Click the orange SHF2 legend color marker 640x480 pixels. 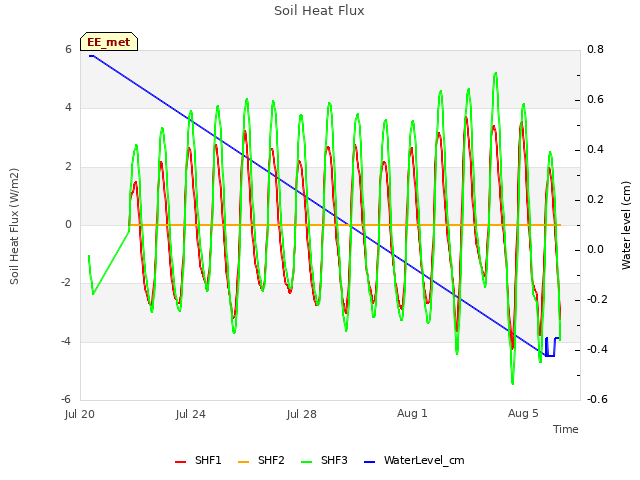pos(243,462)
